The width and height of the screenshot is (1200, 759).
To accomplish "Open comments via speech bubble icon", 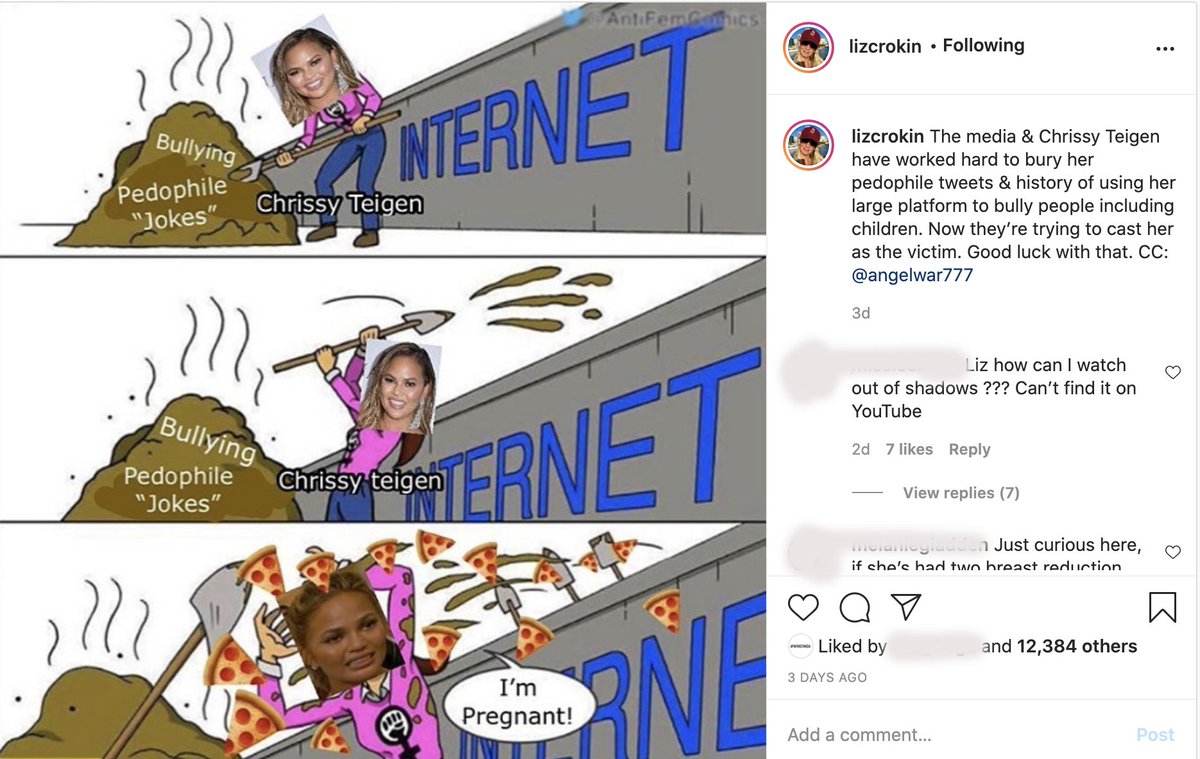I will 854,607.
